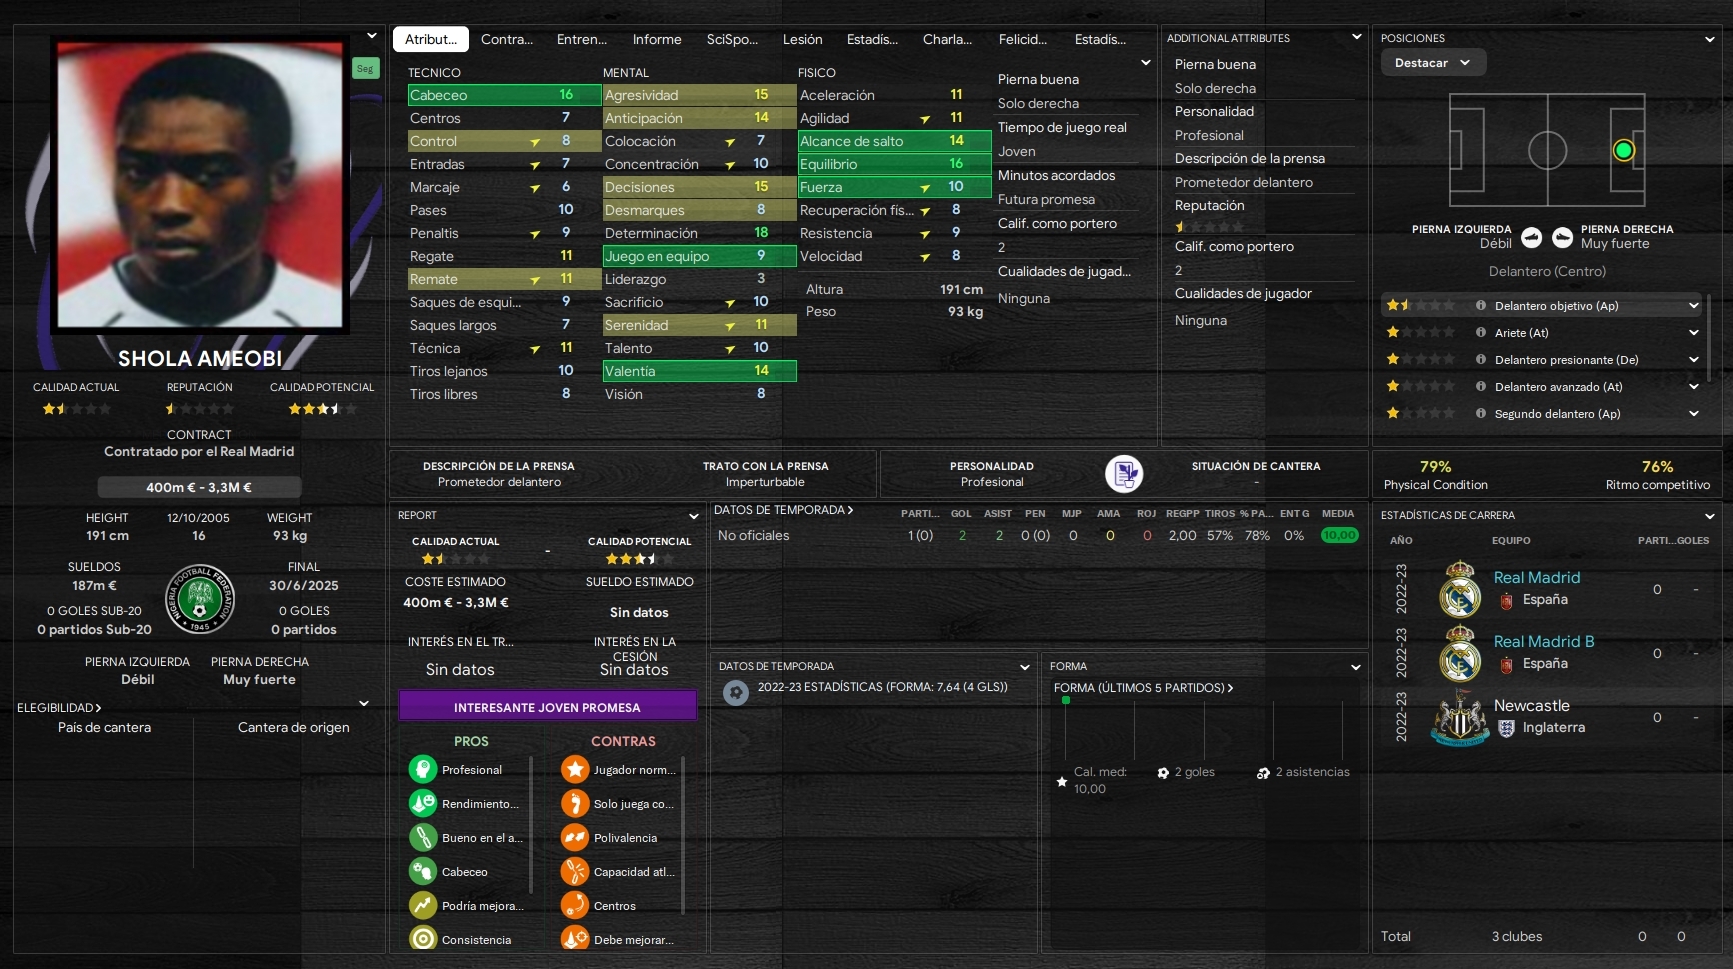This screenshot has height=969, width=1733.
Task: Open Datos de temporada details link
Action: (786, 510)
